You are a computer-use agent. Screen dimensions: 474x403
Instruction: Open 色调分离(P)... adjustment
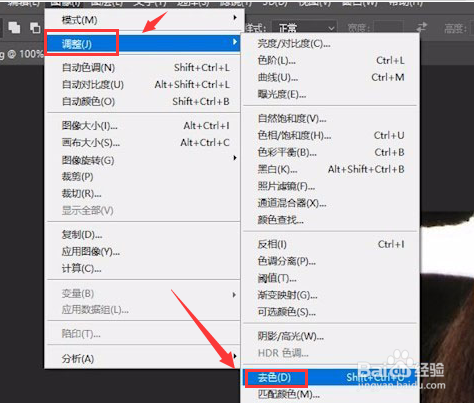330,261
